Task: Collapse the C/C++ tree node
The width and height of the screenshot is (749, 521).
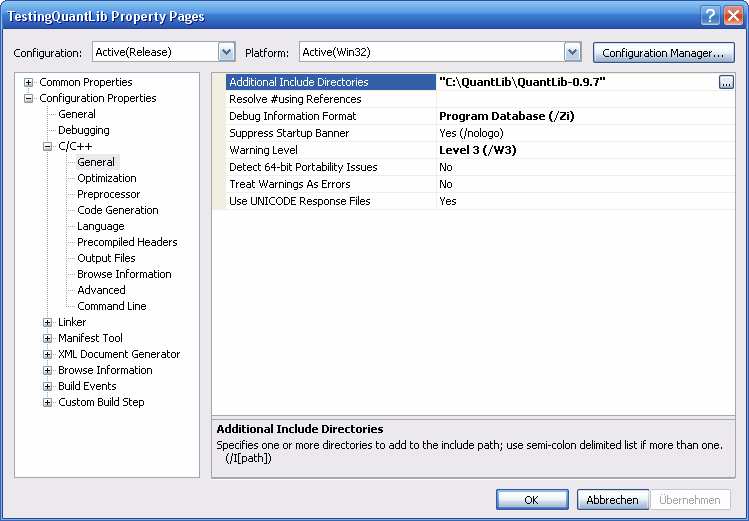Action: [47, 146]
